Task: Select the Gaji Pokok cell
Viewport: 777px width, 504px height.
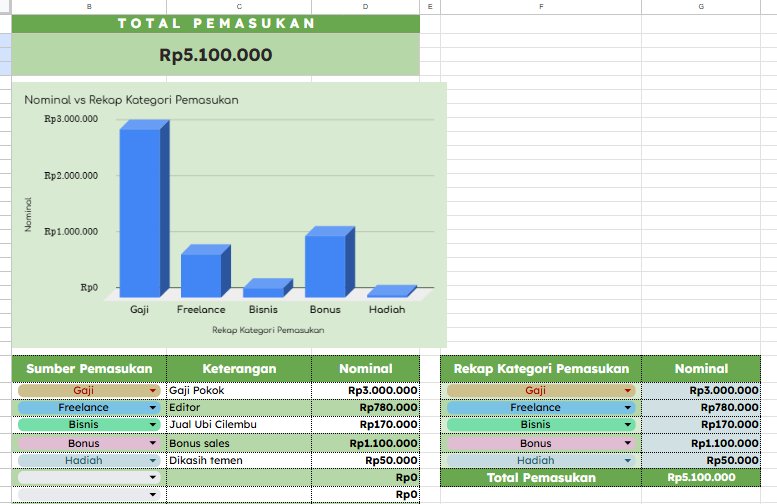Action: (239, 391)
